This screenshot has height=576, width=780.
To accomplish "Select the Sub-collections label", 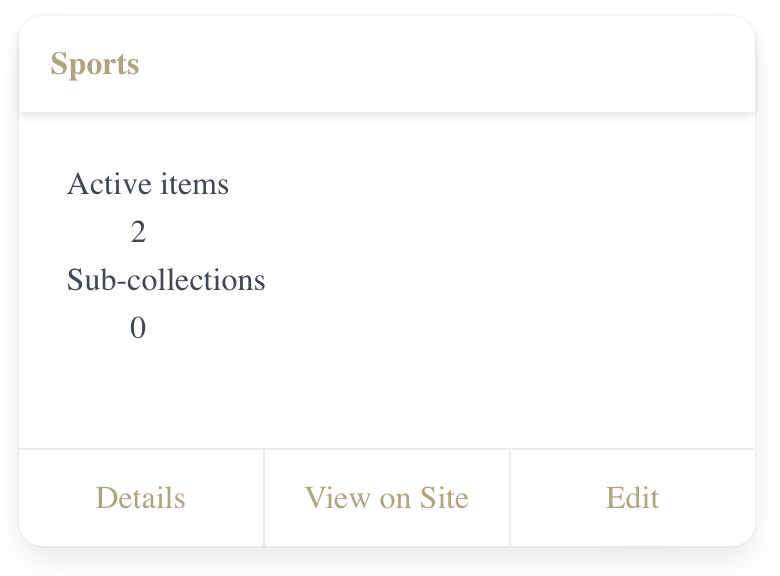I will 166,280.
